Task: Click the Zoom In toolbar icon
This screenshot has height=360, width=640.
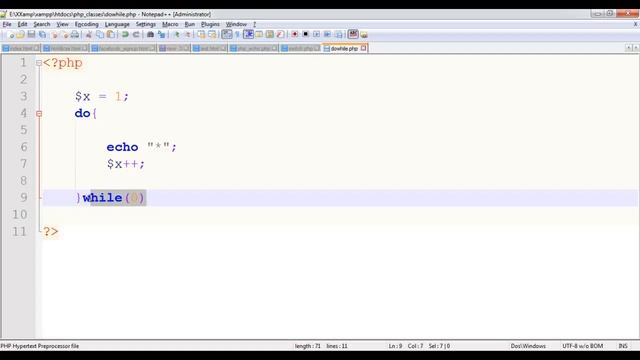Action: pos(177,35)
